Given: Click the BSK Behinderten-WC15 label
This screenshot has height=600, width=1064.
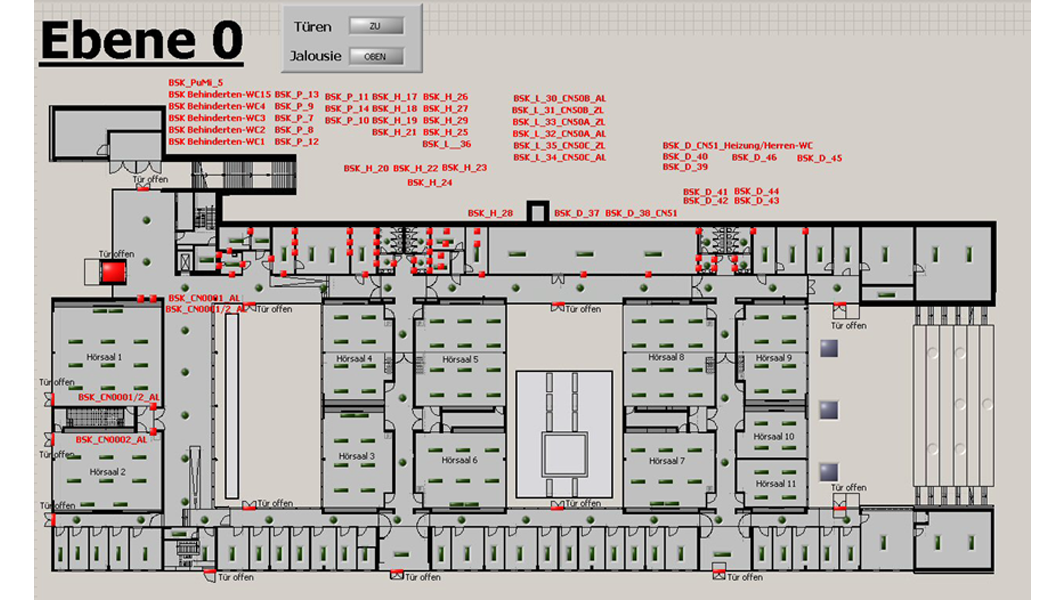Looking at the screenshot, I should pos(219,95).
